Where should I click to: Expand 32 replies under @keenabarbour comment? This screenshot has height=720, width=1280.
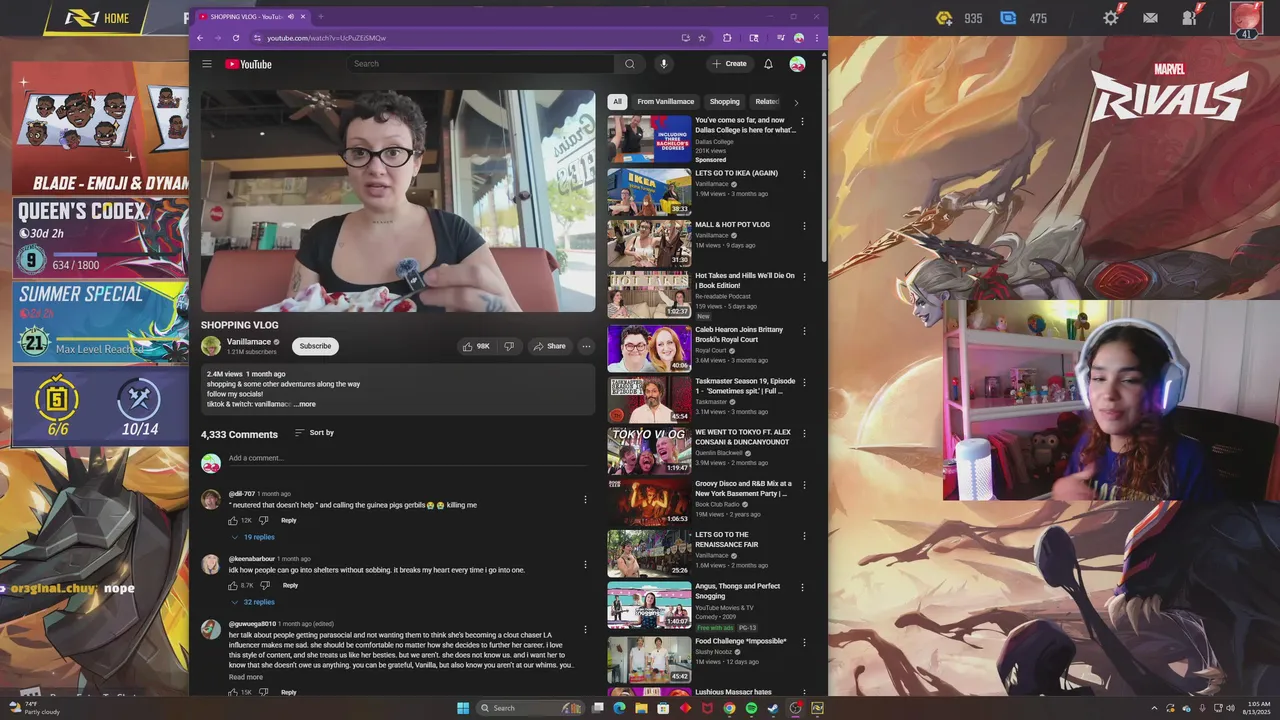coord(252,602)
